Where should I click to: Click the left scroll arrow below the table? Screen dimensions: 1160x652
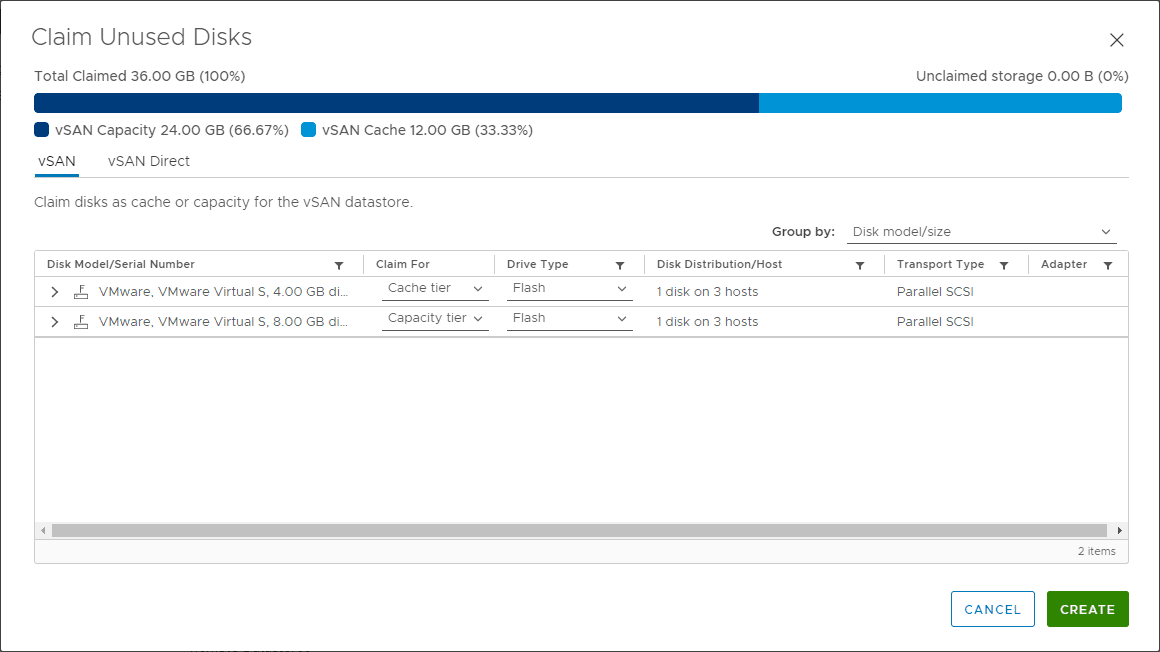point(42,530)
